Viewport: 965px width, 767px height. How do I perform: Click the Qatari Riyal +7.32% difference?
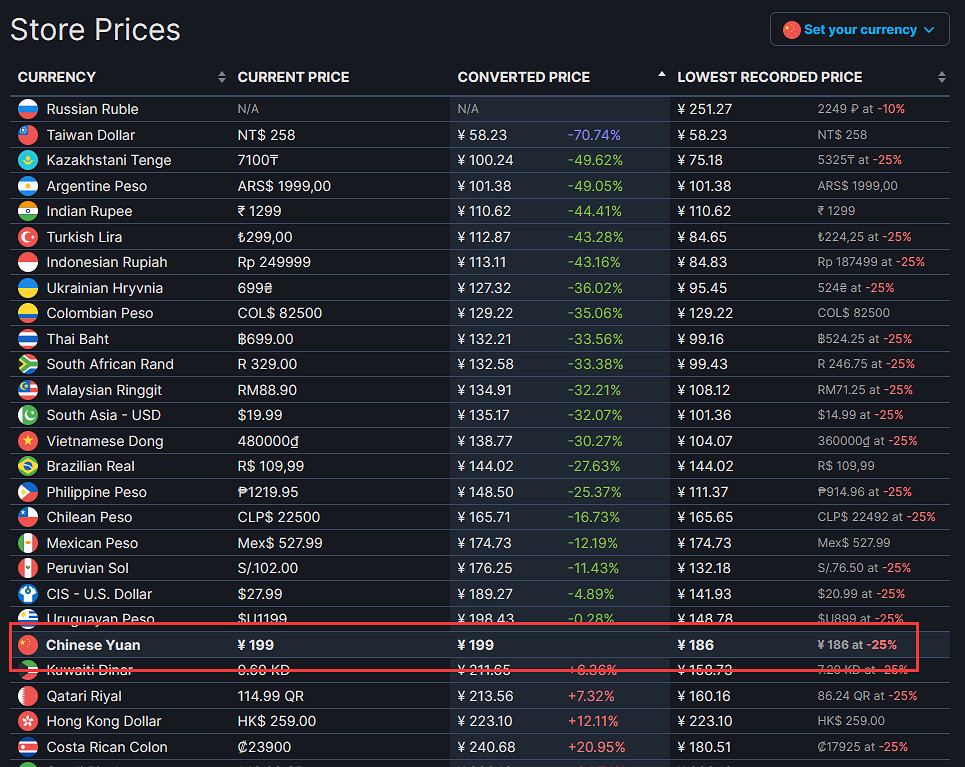click(x=591, y=696)
